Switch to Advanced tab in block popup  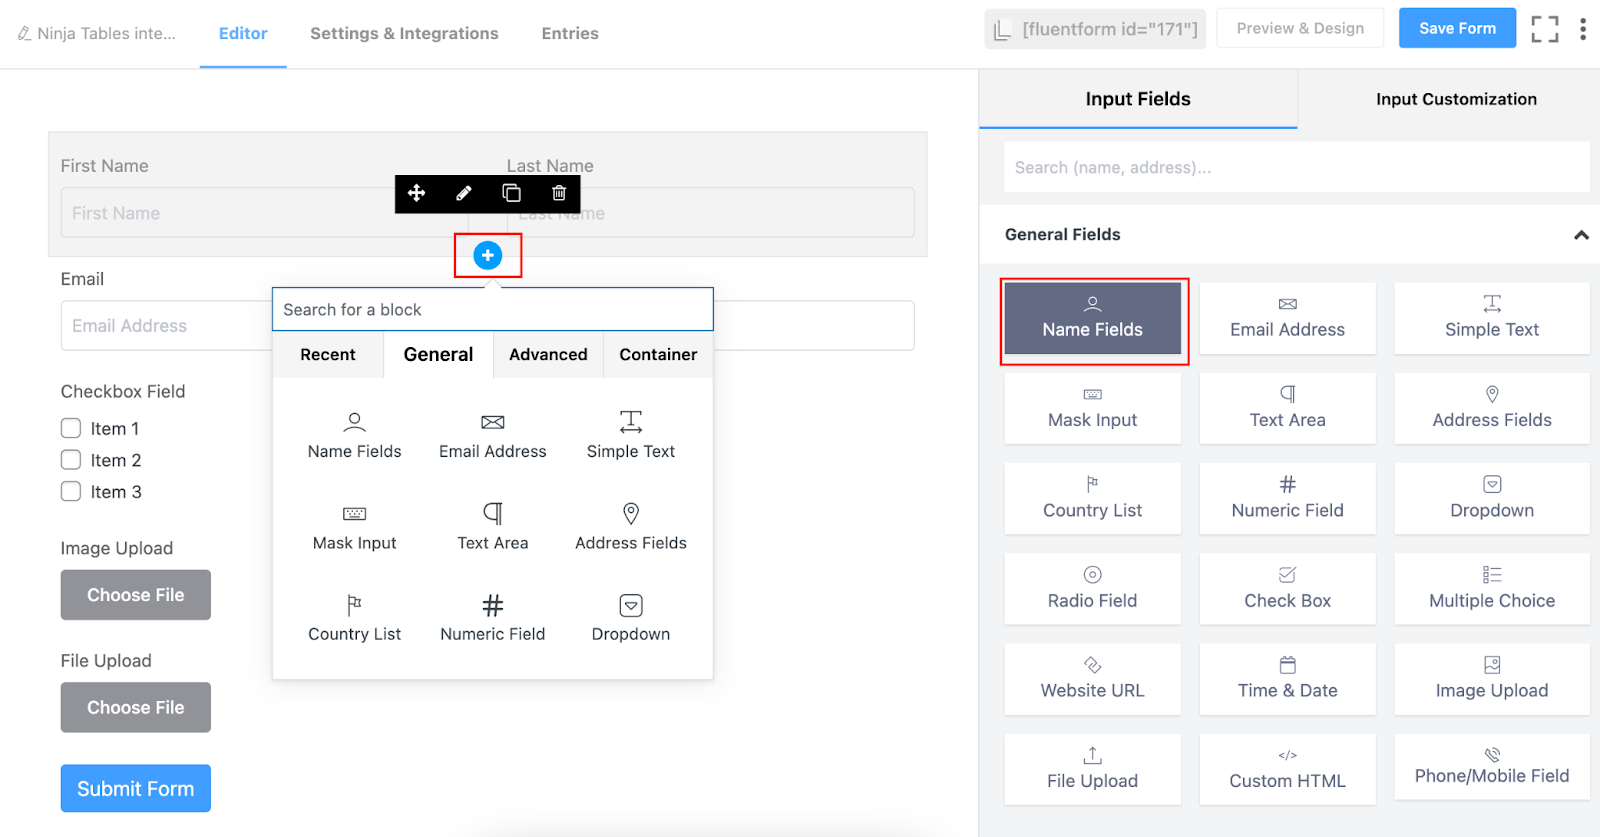click(x=548, y=355)
